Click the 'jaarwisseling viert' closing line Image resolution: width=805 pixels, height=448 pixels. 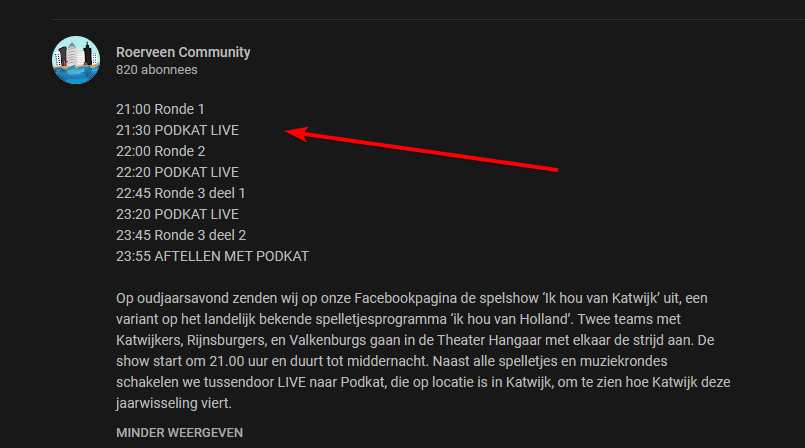174,403
